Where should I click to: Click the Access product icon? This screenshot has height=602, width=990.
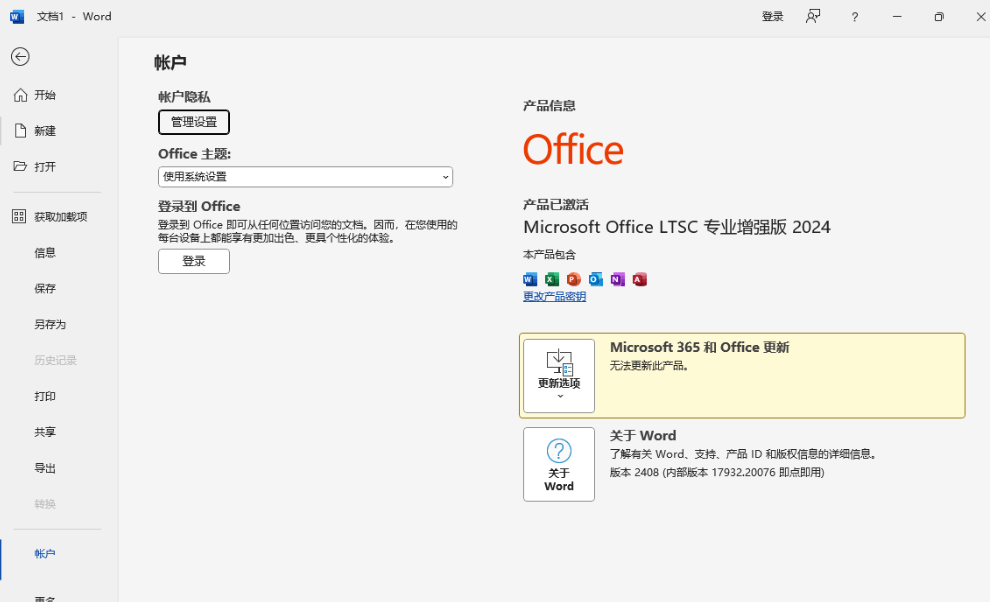pyautogui.click(x=640, y=279)
